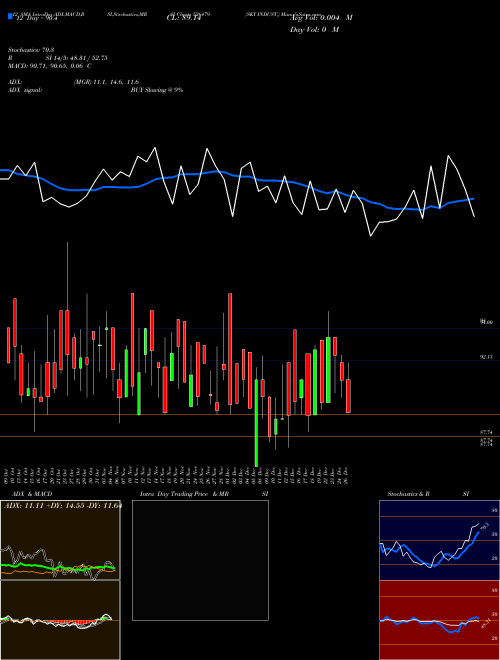Click the 'ADX & MACD' panel title

[32, 494]
